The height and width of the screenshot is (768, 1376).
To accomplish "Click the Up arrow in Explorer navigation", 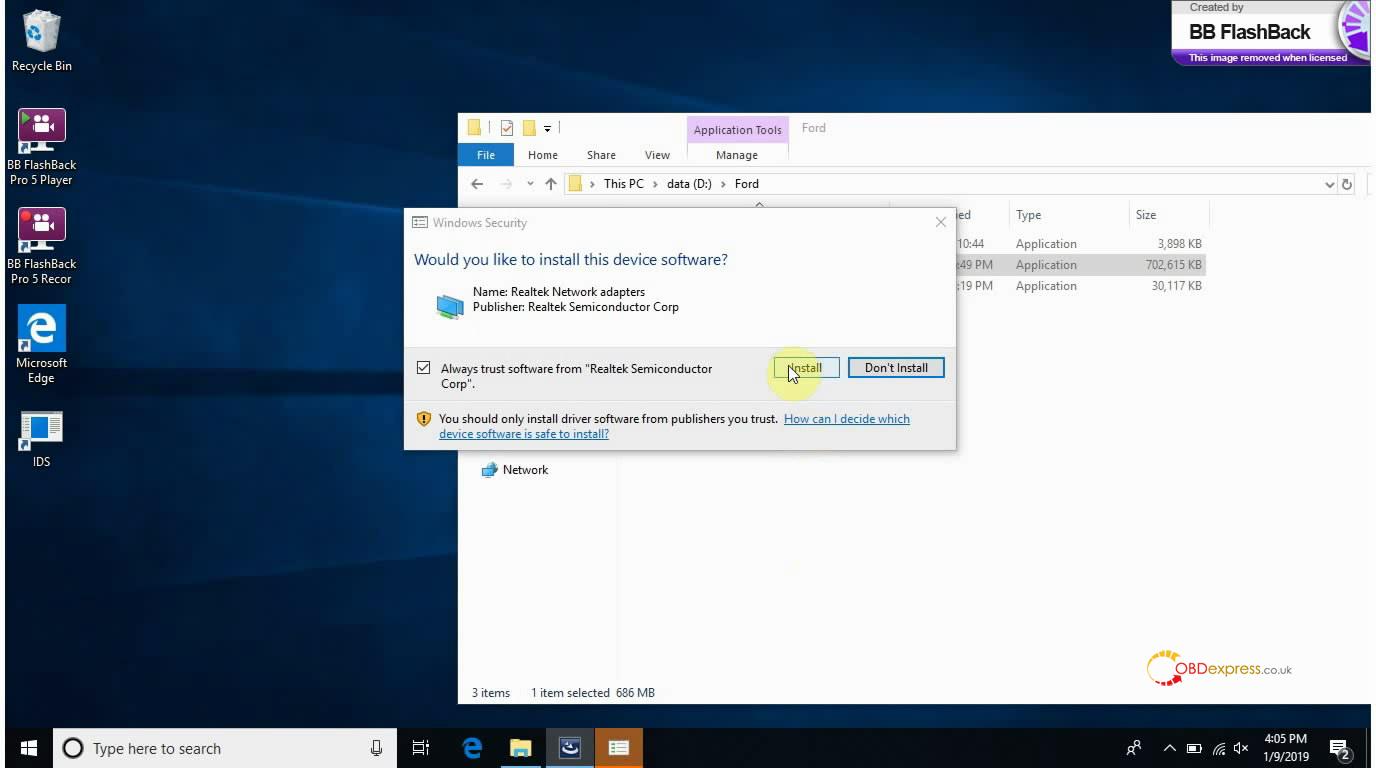I will [550, 184].
